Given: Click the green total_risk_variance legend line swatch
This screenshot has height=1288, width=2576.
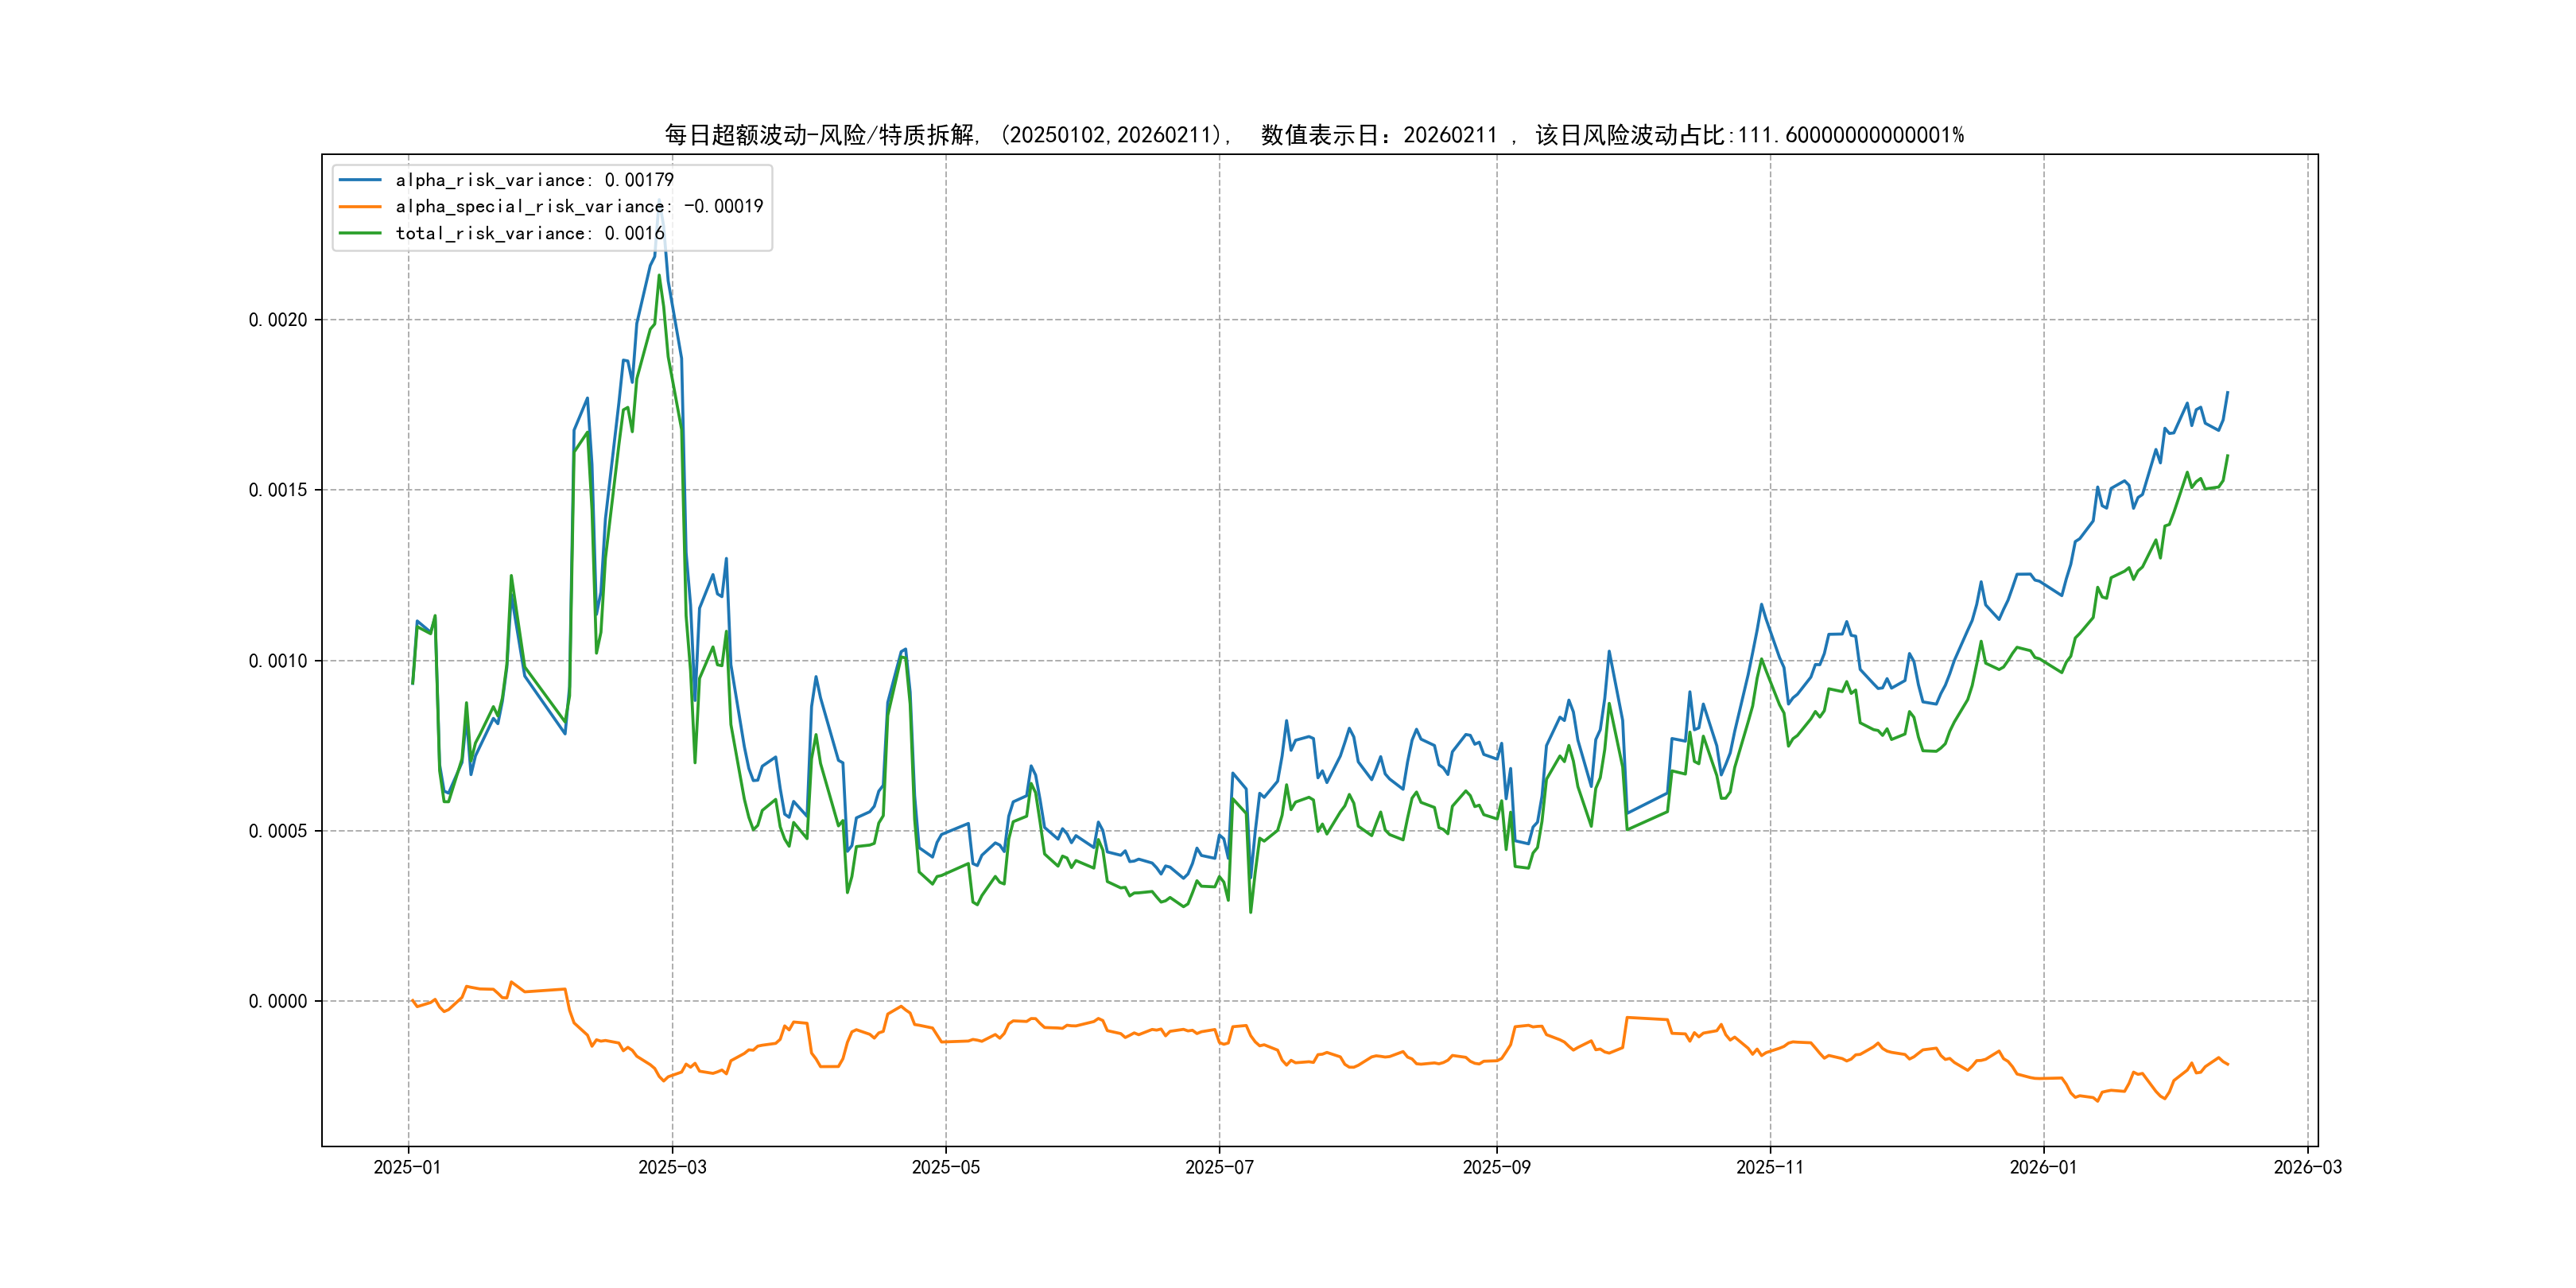Looking at the screenshot, I should pos(360,233).
